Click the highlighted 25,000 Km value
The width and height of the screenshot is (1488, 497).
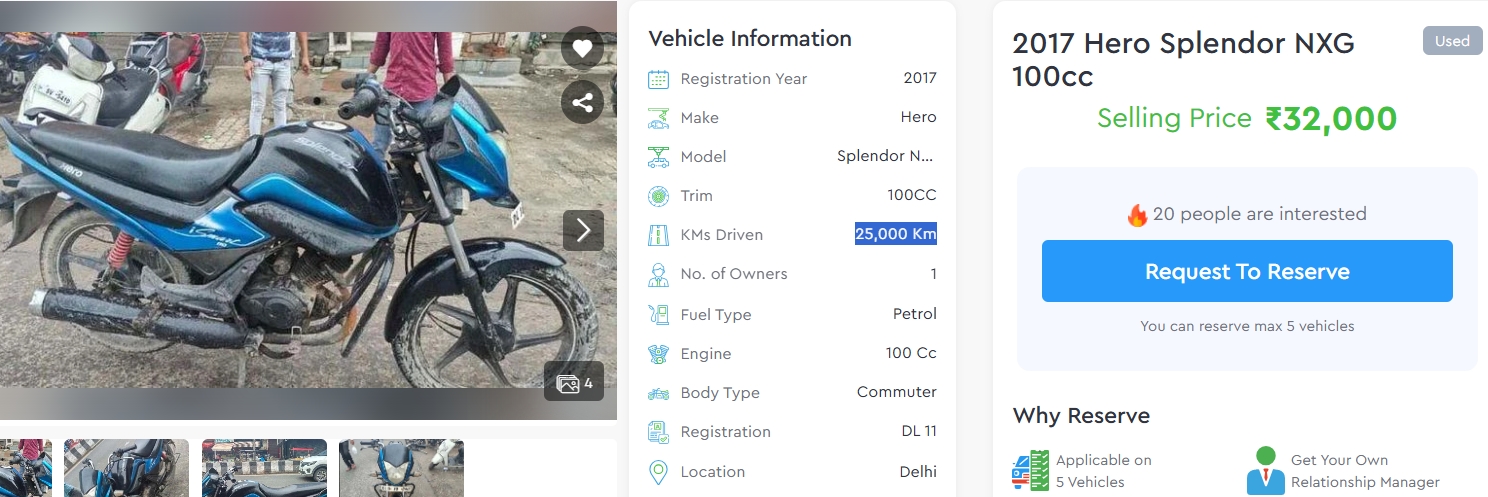click(895, 234)
